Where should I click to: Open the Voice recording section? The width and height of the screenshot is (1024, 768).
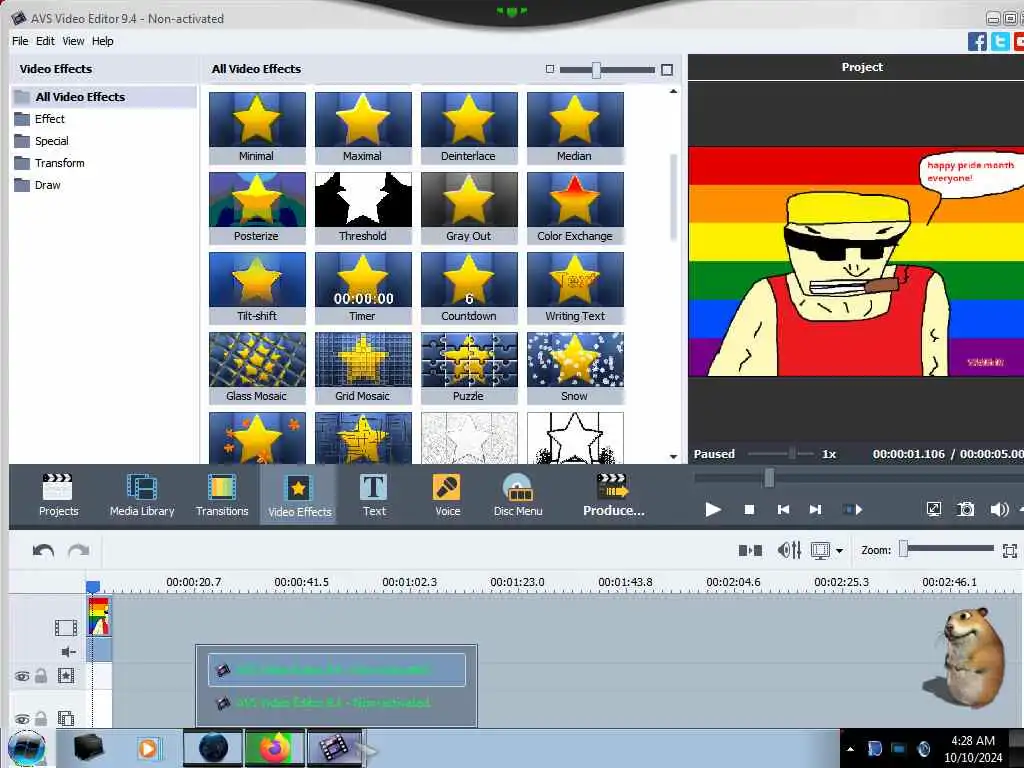point(447,496)
